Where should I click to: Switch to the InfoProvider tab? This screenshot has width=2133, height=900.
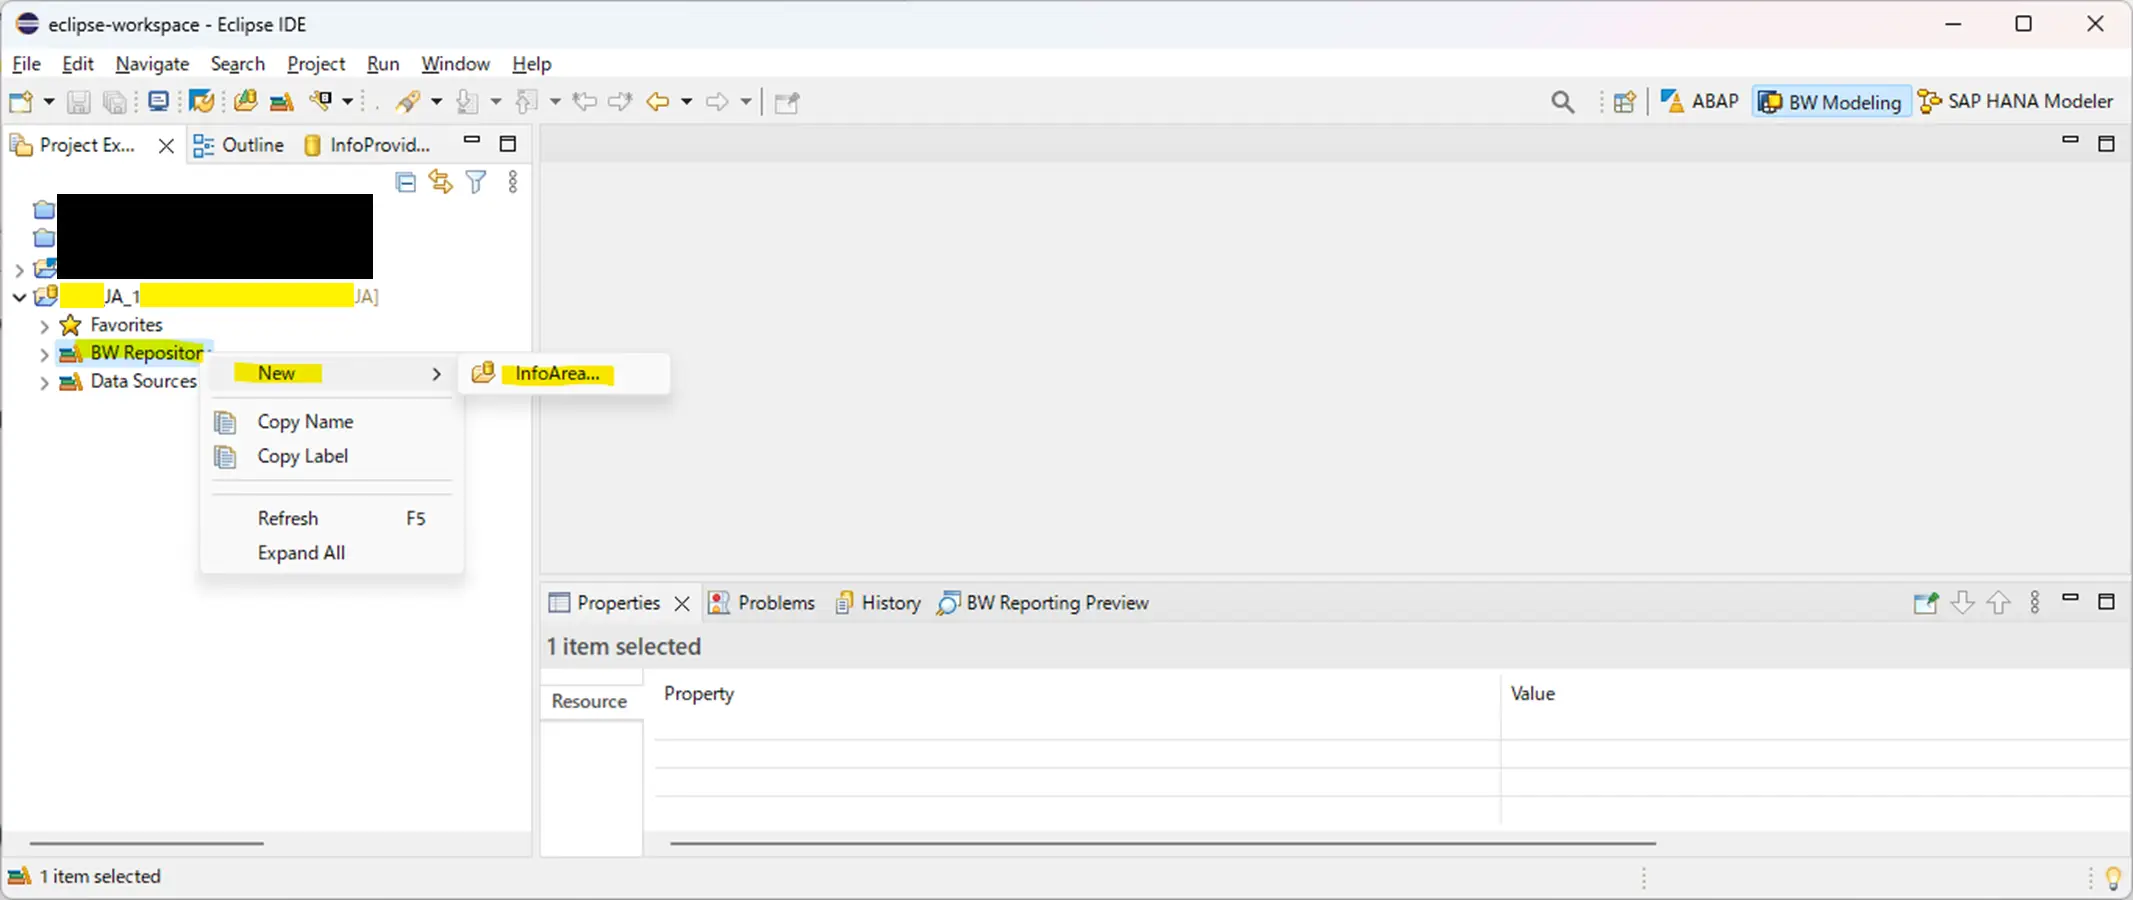point(368,145)
